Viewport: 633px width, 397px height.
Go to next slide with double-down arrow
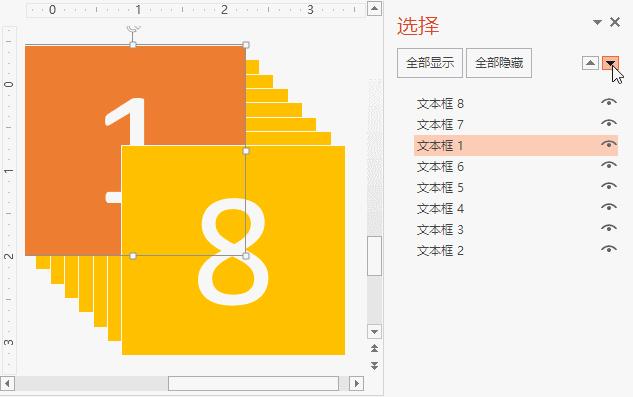coord(374,365)
